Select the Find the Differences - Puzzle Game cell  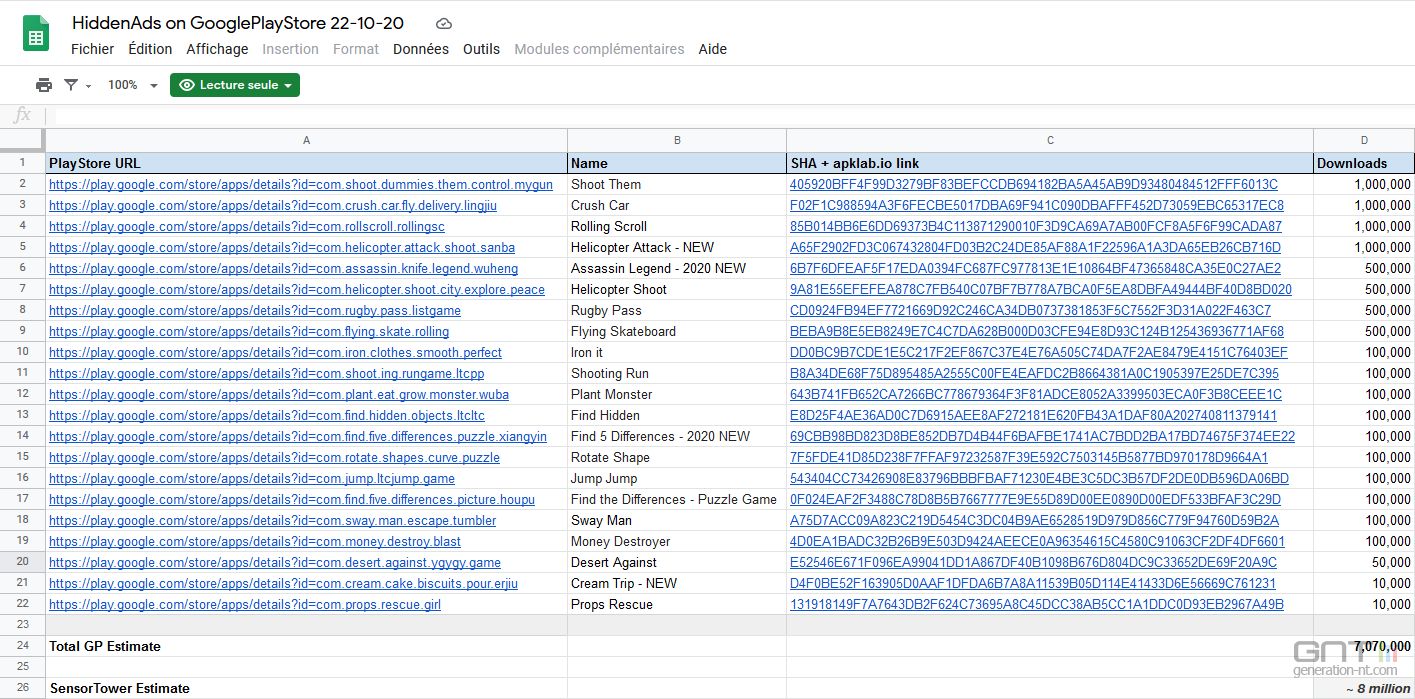pyautogui.click(x=677, y=499)
